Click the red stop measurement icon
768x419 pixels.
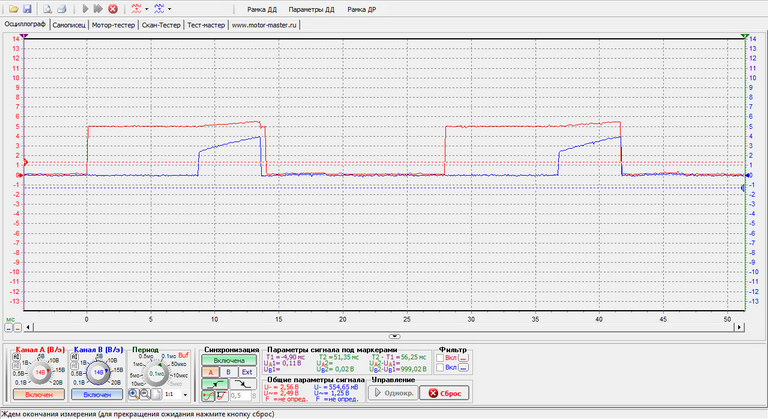pyautogui.click(x=113, y=8)
